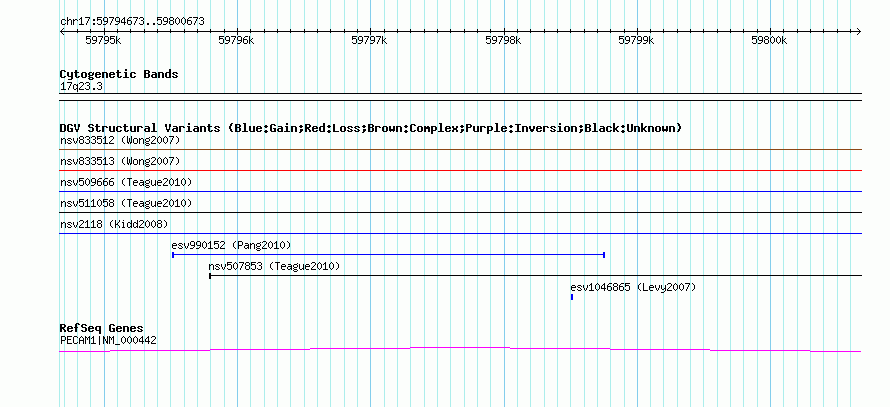Open variant nsv507853 (Teague2010) label
Viewport: 890px width, 407px height.
pos(274,266)
